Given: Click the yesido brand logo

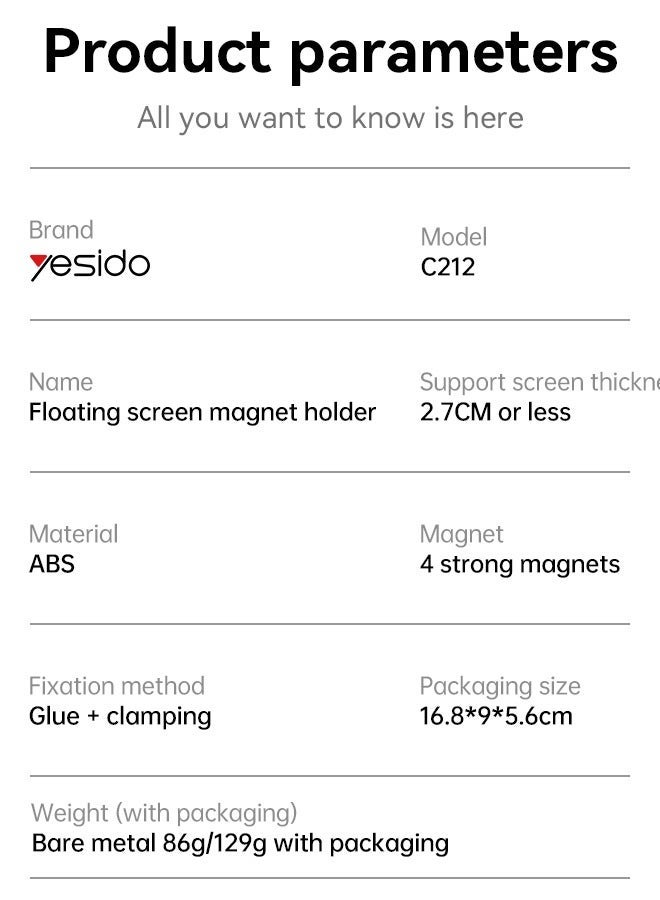Looking at the screenshot, I should tap(90, 266).
